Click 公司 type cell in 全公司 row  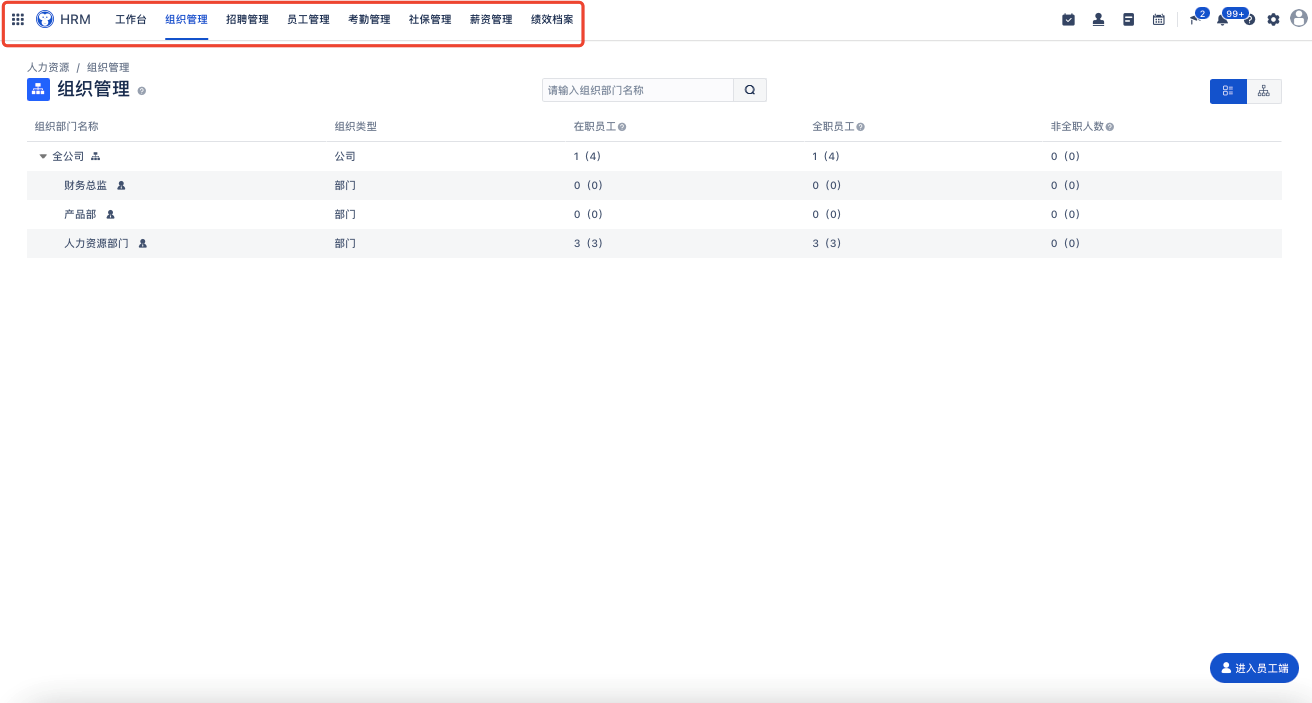pyautogui.click(x=345, y=156)
